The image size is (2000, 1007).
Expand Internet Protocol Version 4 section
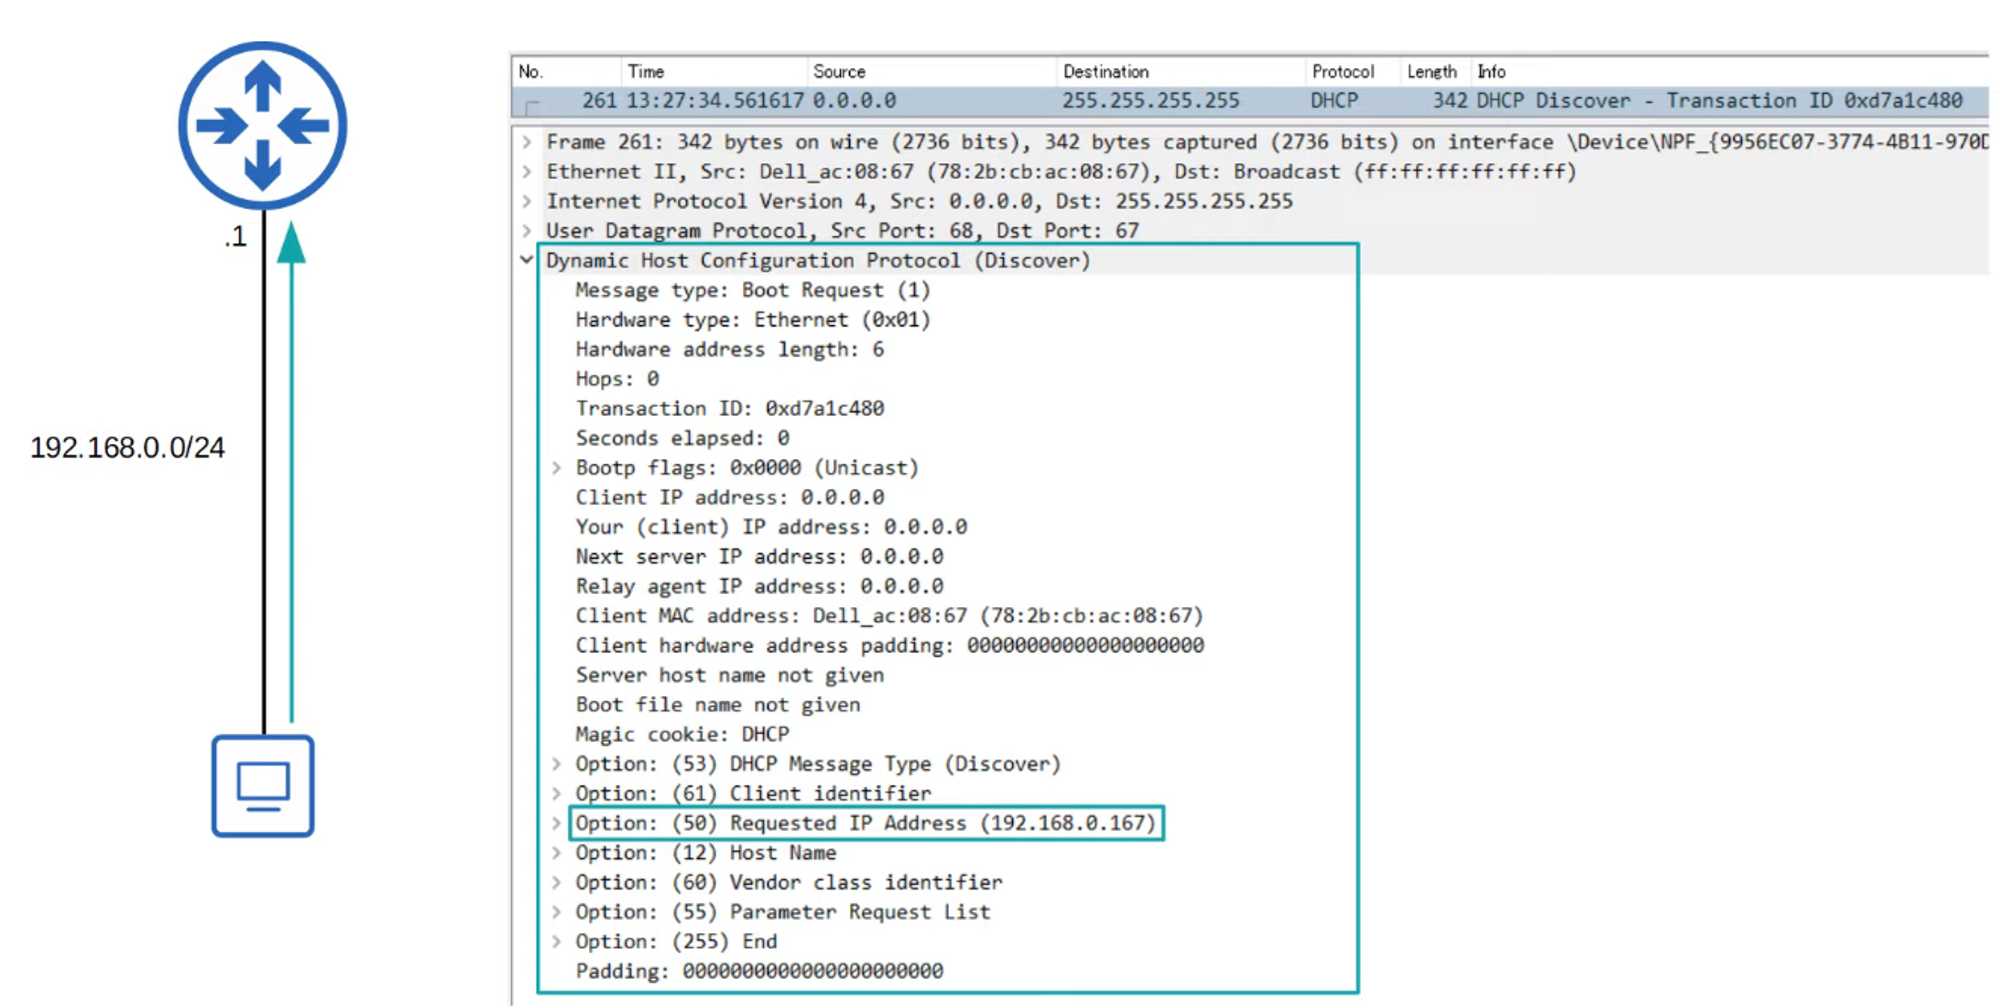pos(527,201)
